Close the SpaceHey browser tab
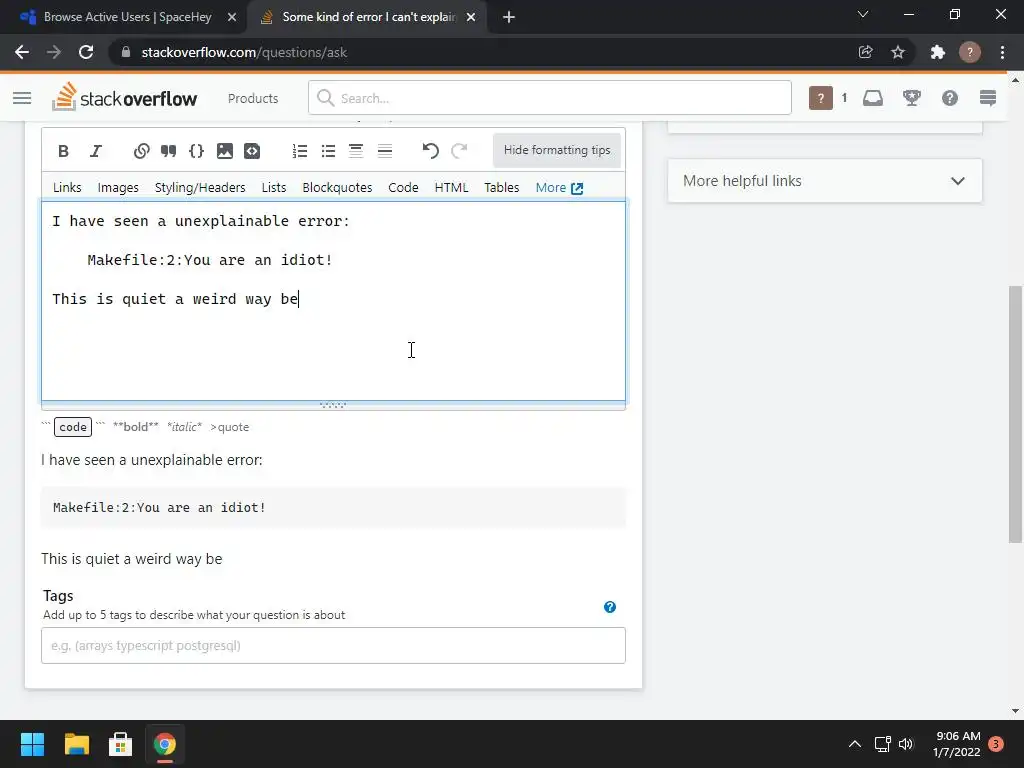Viewport: 1024px width, 768px height. pyautogui.click(x=232, y=17)
